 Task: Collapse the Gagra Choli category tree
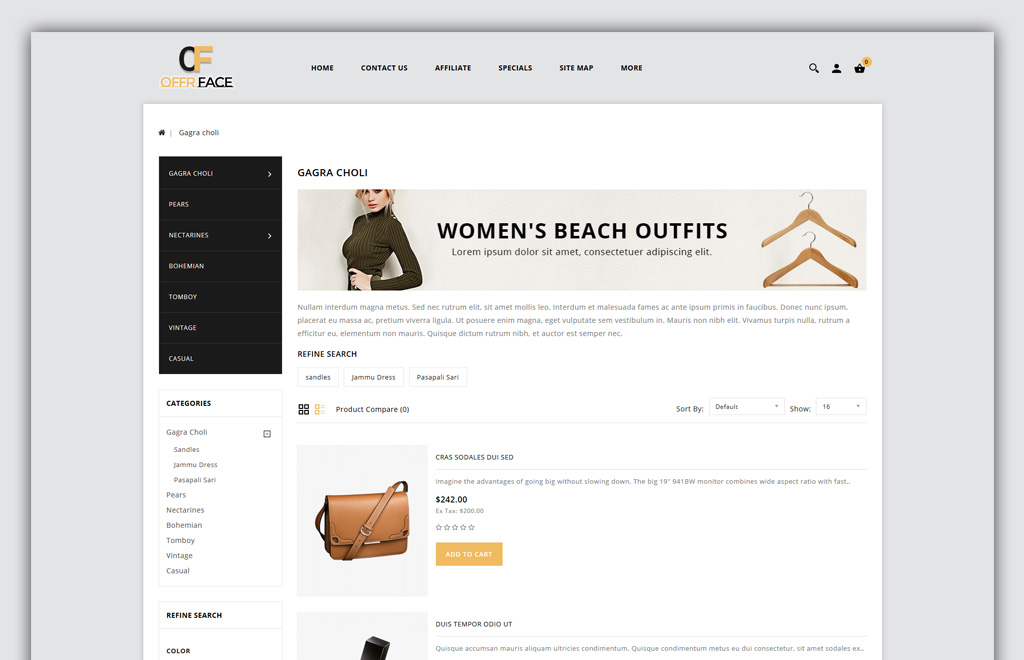point(267,433)
